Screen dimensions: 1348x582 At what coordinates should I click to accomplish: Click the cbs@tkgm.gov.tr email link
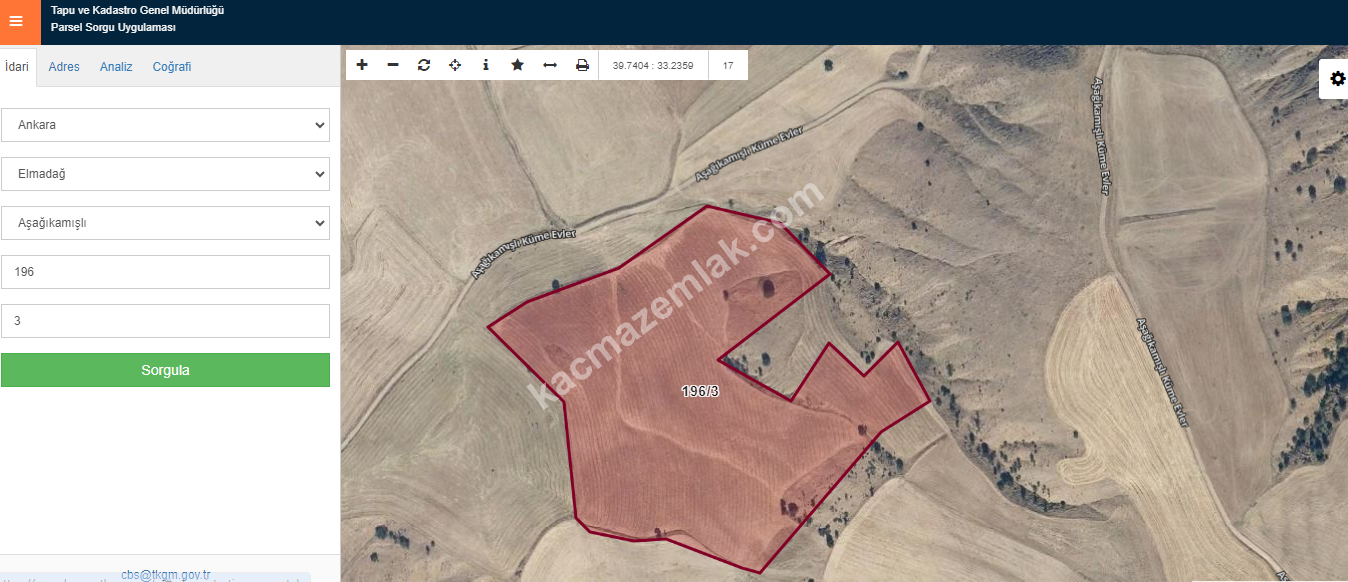click(x=166, y=574)
